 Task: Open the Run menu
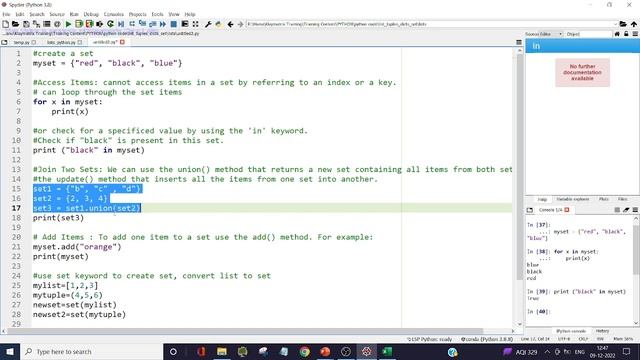pos(74,14)
